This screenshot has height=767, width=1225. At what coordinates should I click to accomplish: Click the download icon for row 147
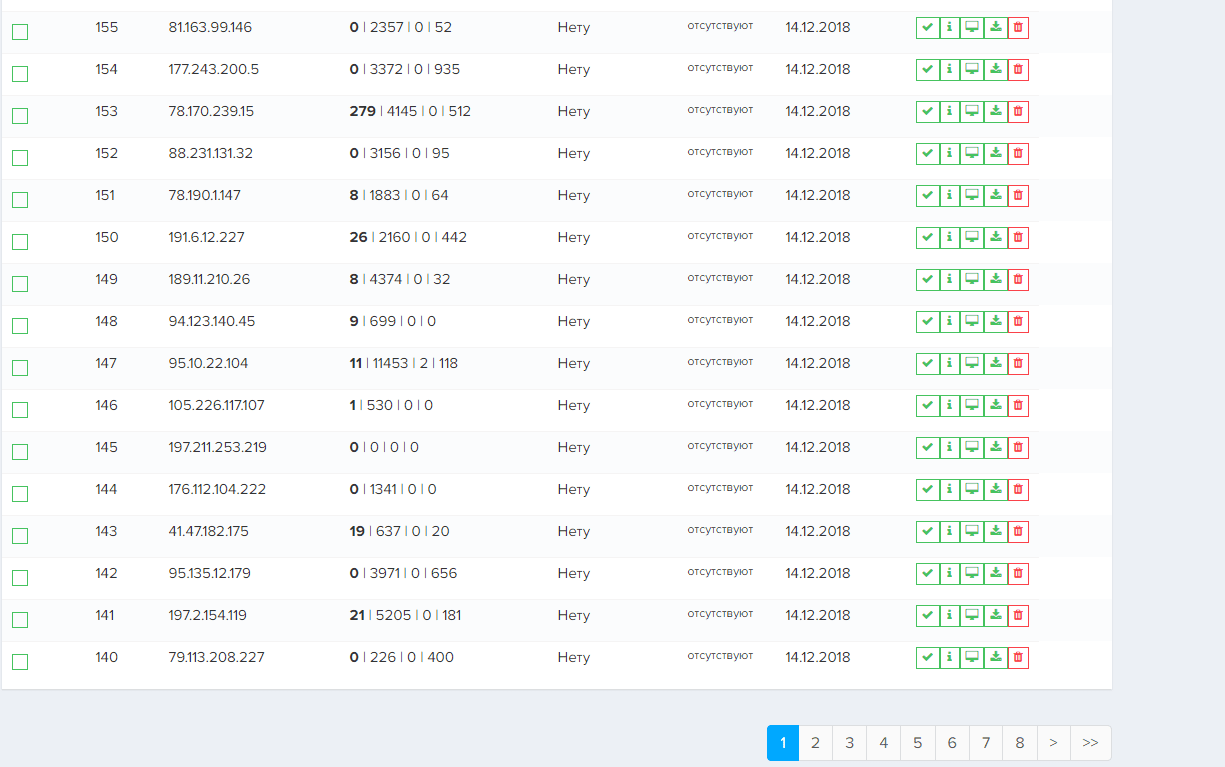(x=995, y=364)
